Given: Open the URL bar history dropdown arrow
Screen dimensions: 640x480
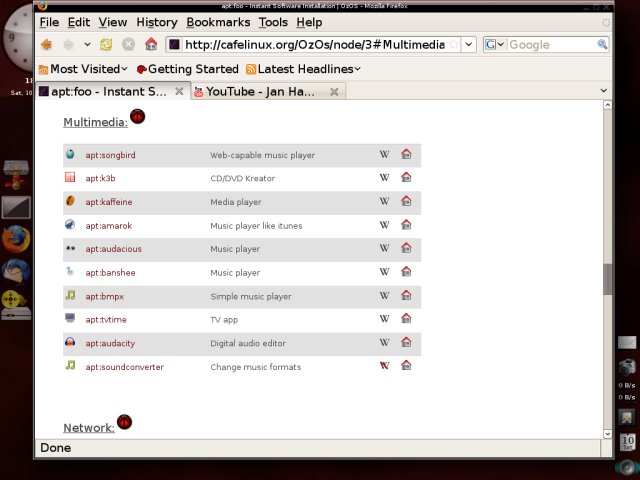Looking at the screenshot, I should click(469, 44).
